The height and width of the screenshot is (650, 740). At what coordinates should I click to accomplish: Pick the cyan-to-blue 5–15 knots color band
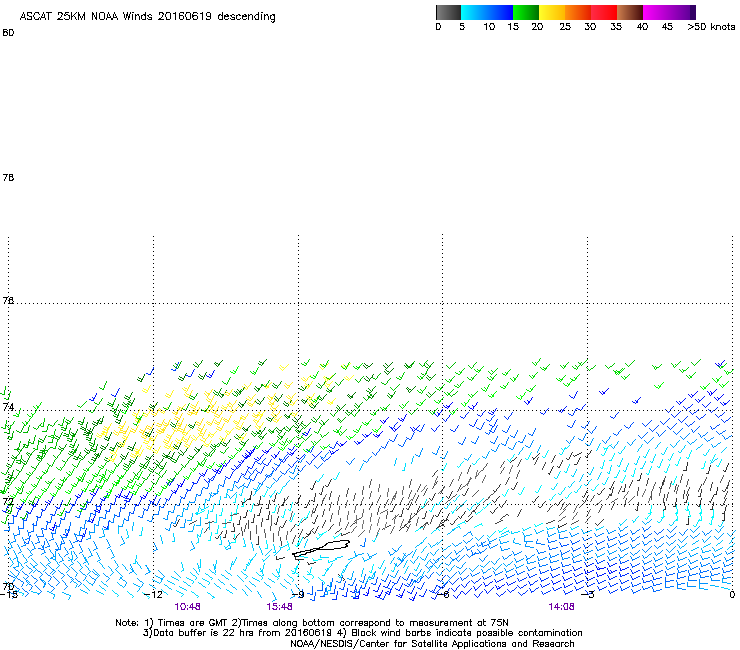tap(487, 12)
